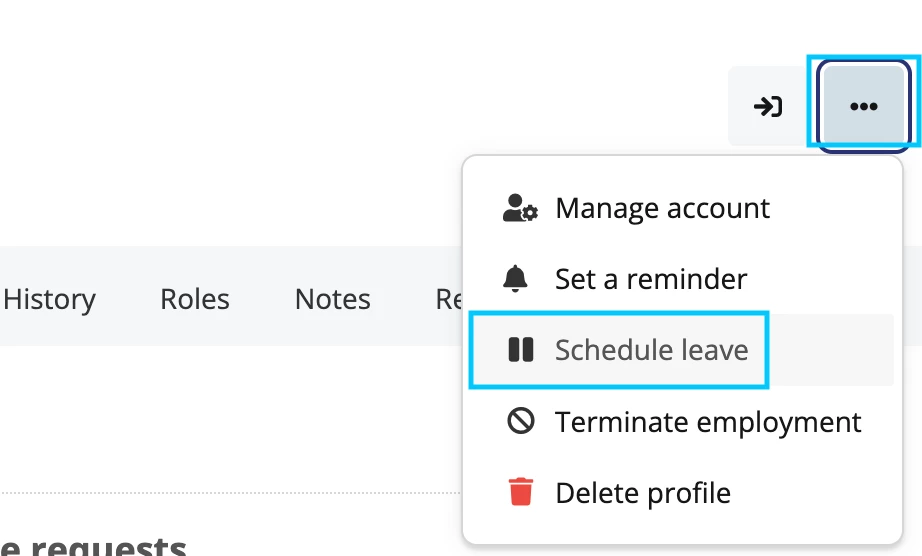Switch to the History tab
The height and width of the screenshot is (556, 922).
[x=49, y=299]
